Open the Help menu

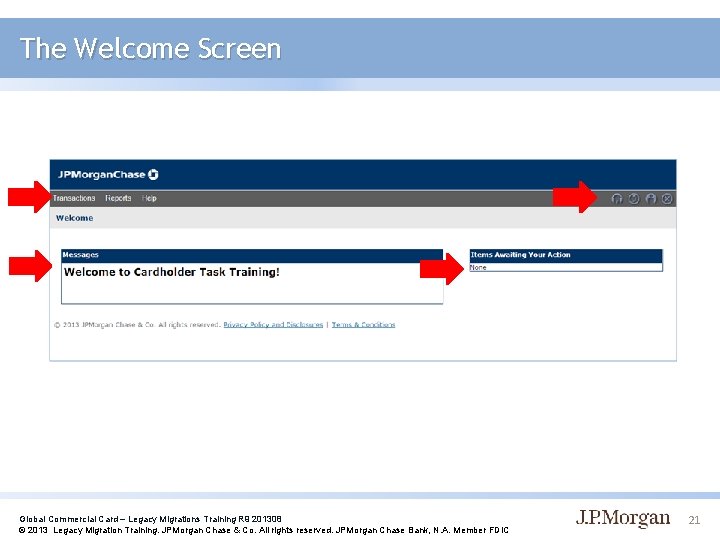click(149, 198)
